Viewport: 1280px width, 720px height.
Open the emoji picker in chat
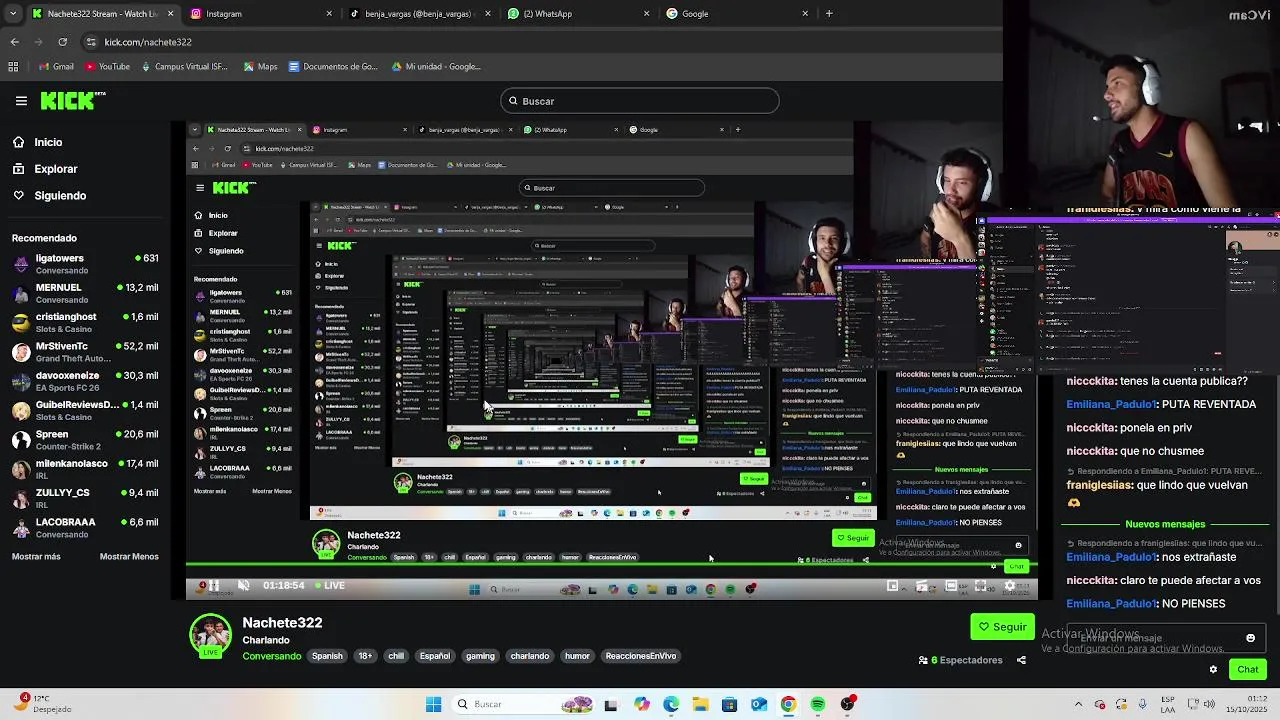coord(1250,638)
